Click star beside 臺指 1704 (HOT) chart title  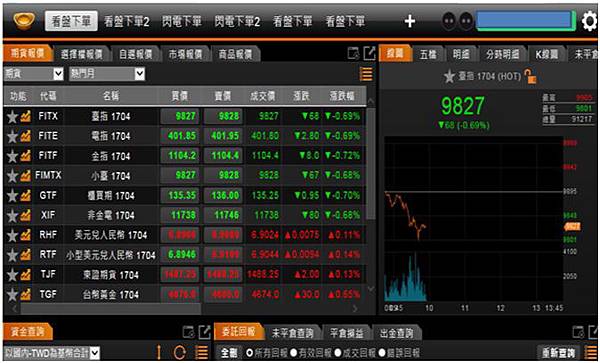449,77
